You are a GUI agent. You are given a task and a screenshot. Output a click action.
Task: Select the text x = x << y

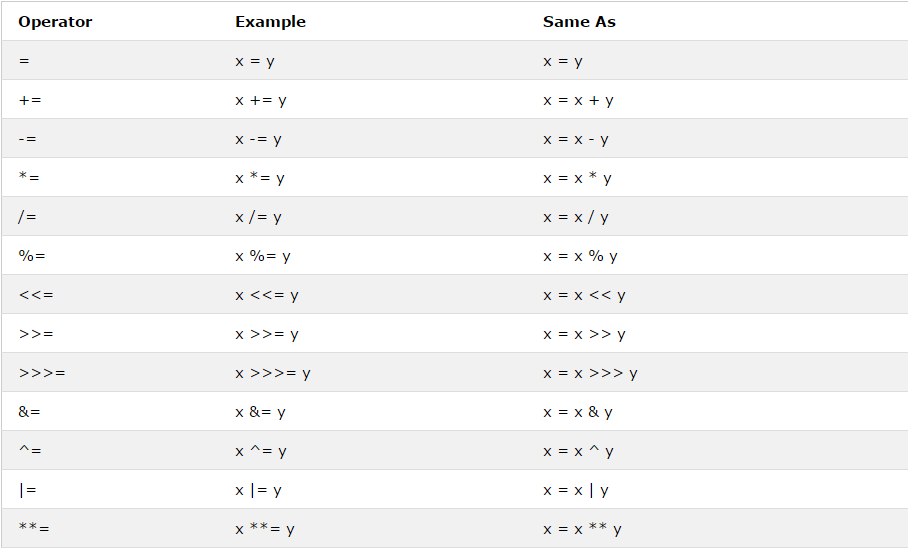pyautogui.click(x=584, y=295)
